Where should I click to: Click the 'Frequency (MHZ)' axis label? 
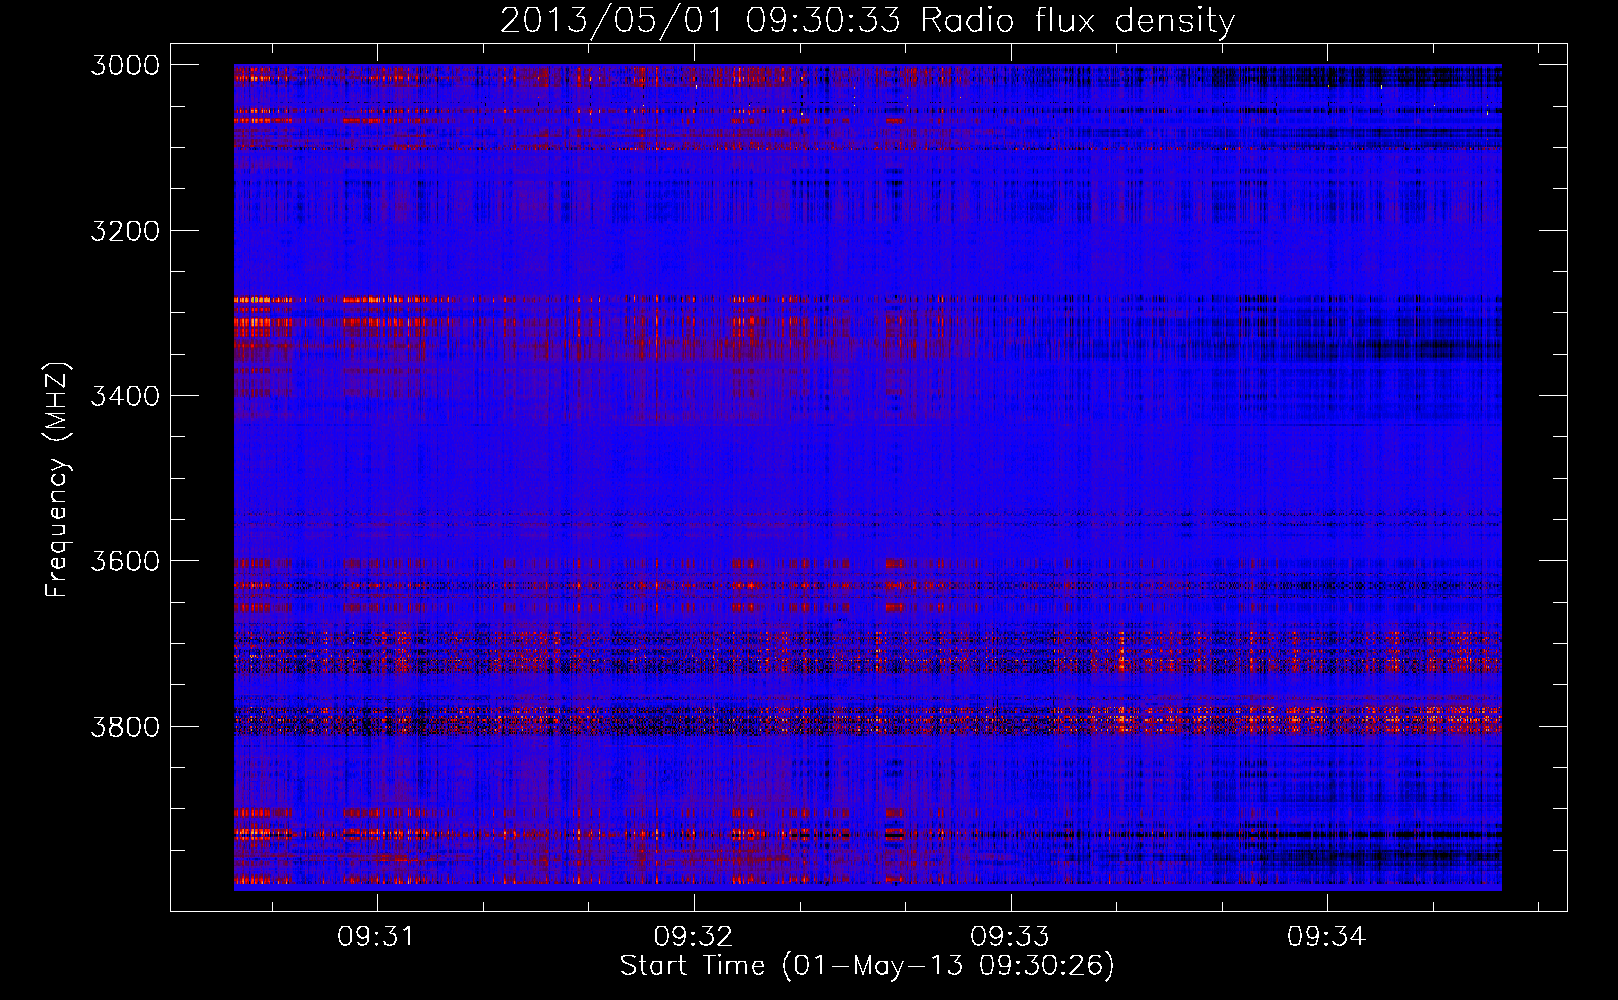(x=58, y=480)
